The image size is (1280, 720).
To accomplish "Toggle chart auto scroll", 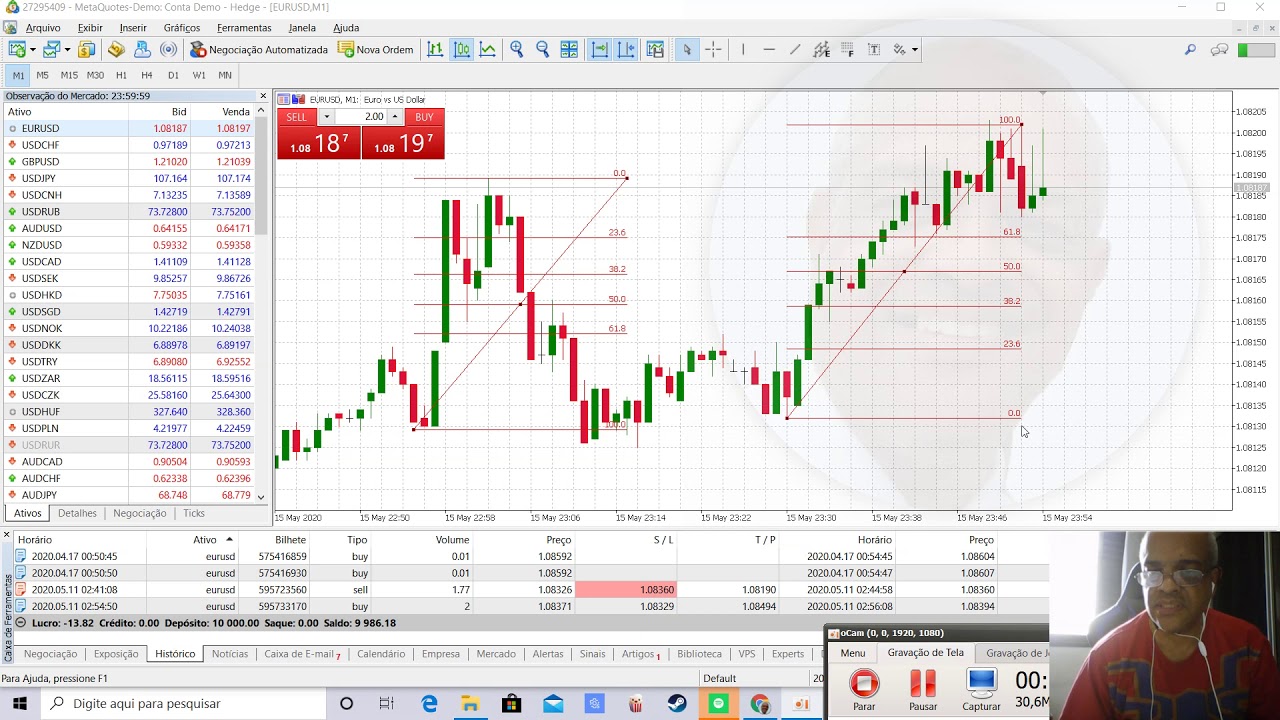I will click(x=600, y=49).
